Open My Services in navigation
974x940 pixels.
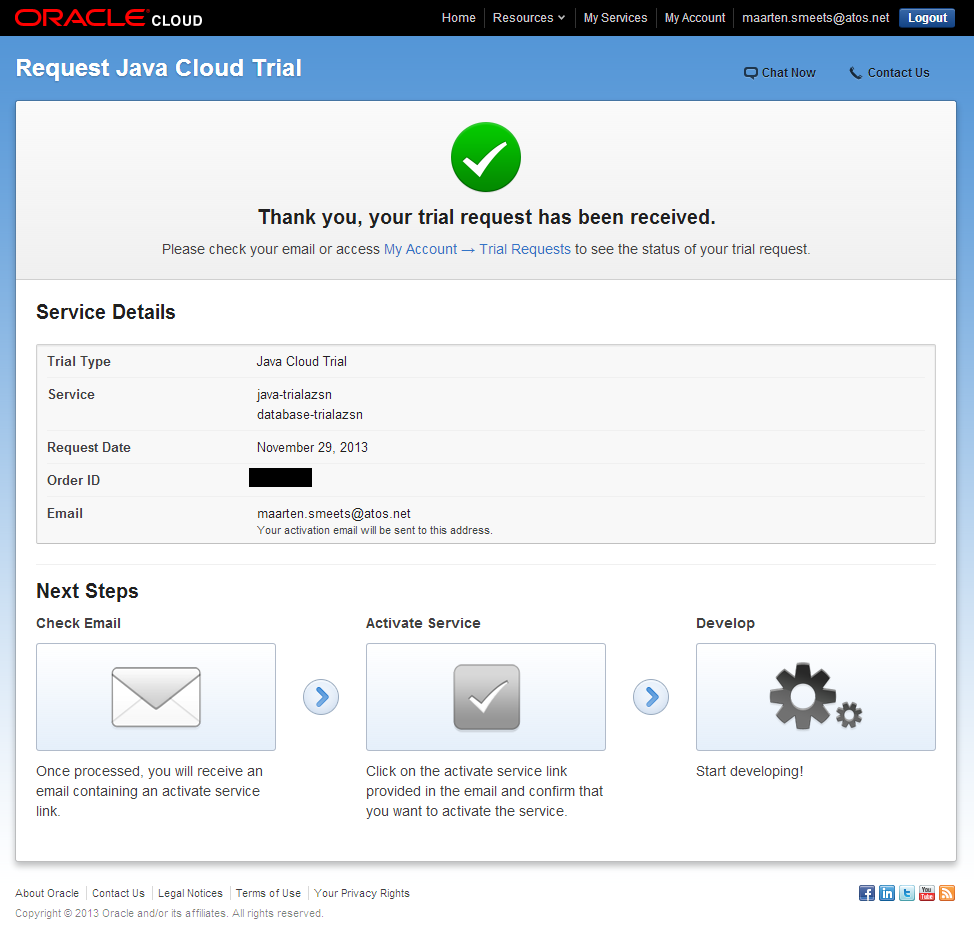coord(615,18)
